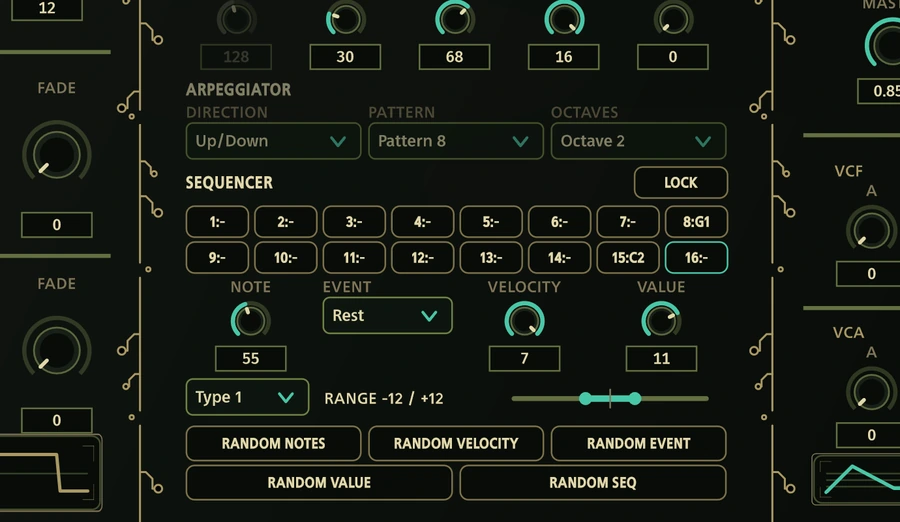The image size is (900, 522).
Task: Click the right handle of the range slider
Action: pyautogui.click(x=635, y=399)
